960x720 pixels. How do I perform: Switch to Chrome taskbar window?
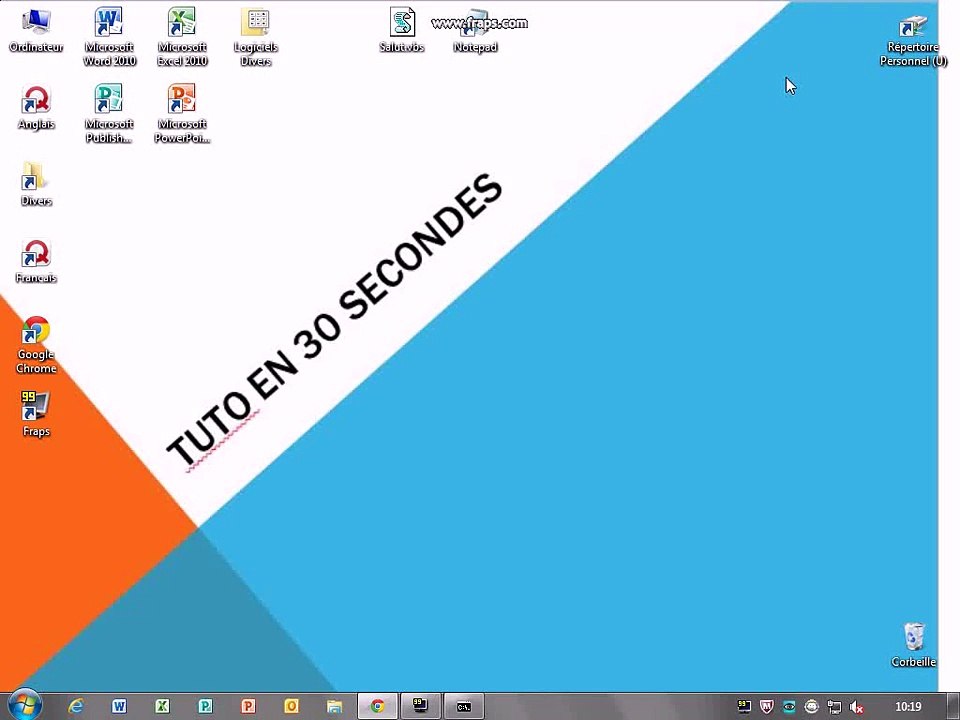point(378,707)
